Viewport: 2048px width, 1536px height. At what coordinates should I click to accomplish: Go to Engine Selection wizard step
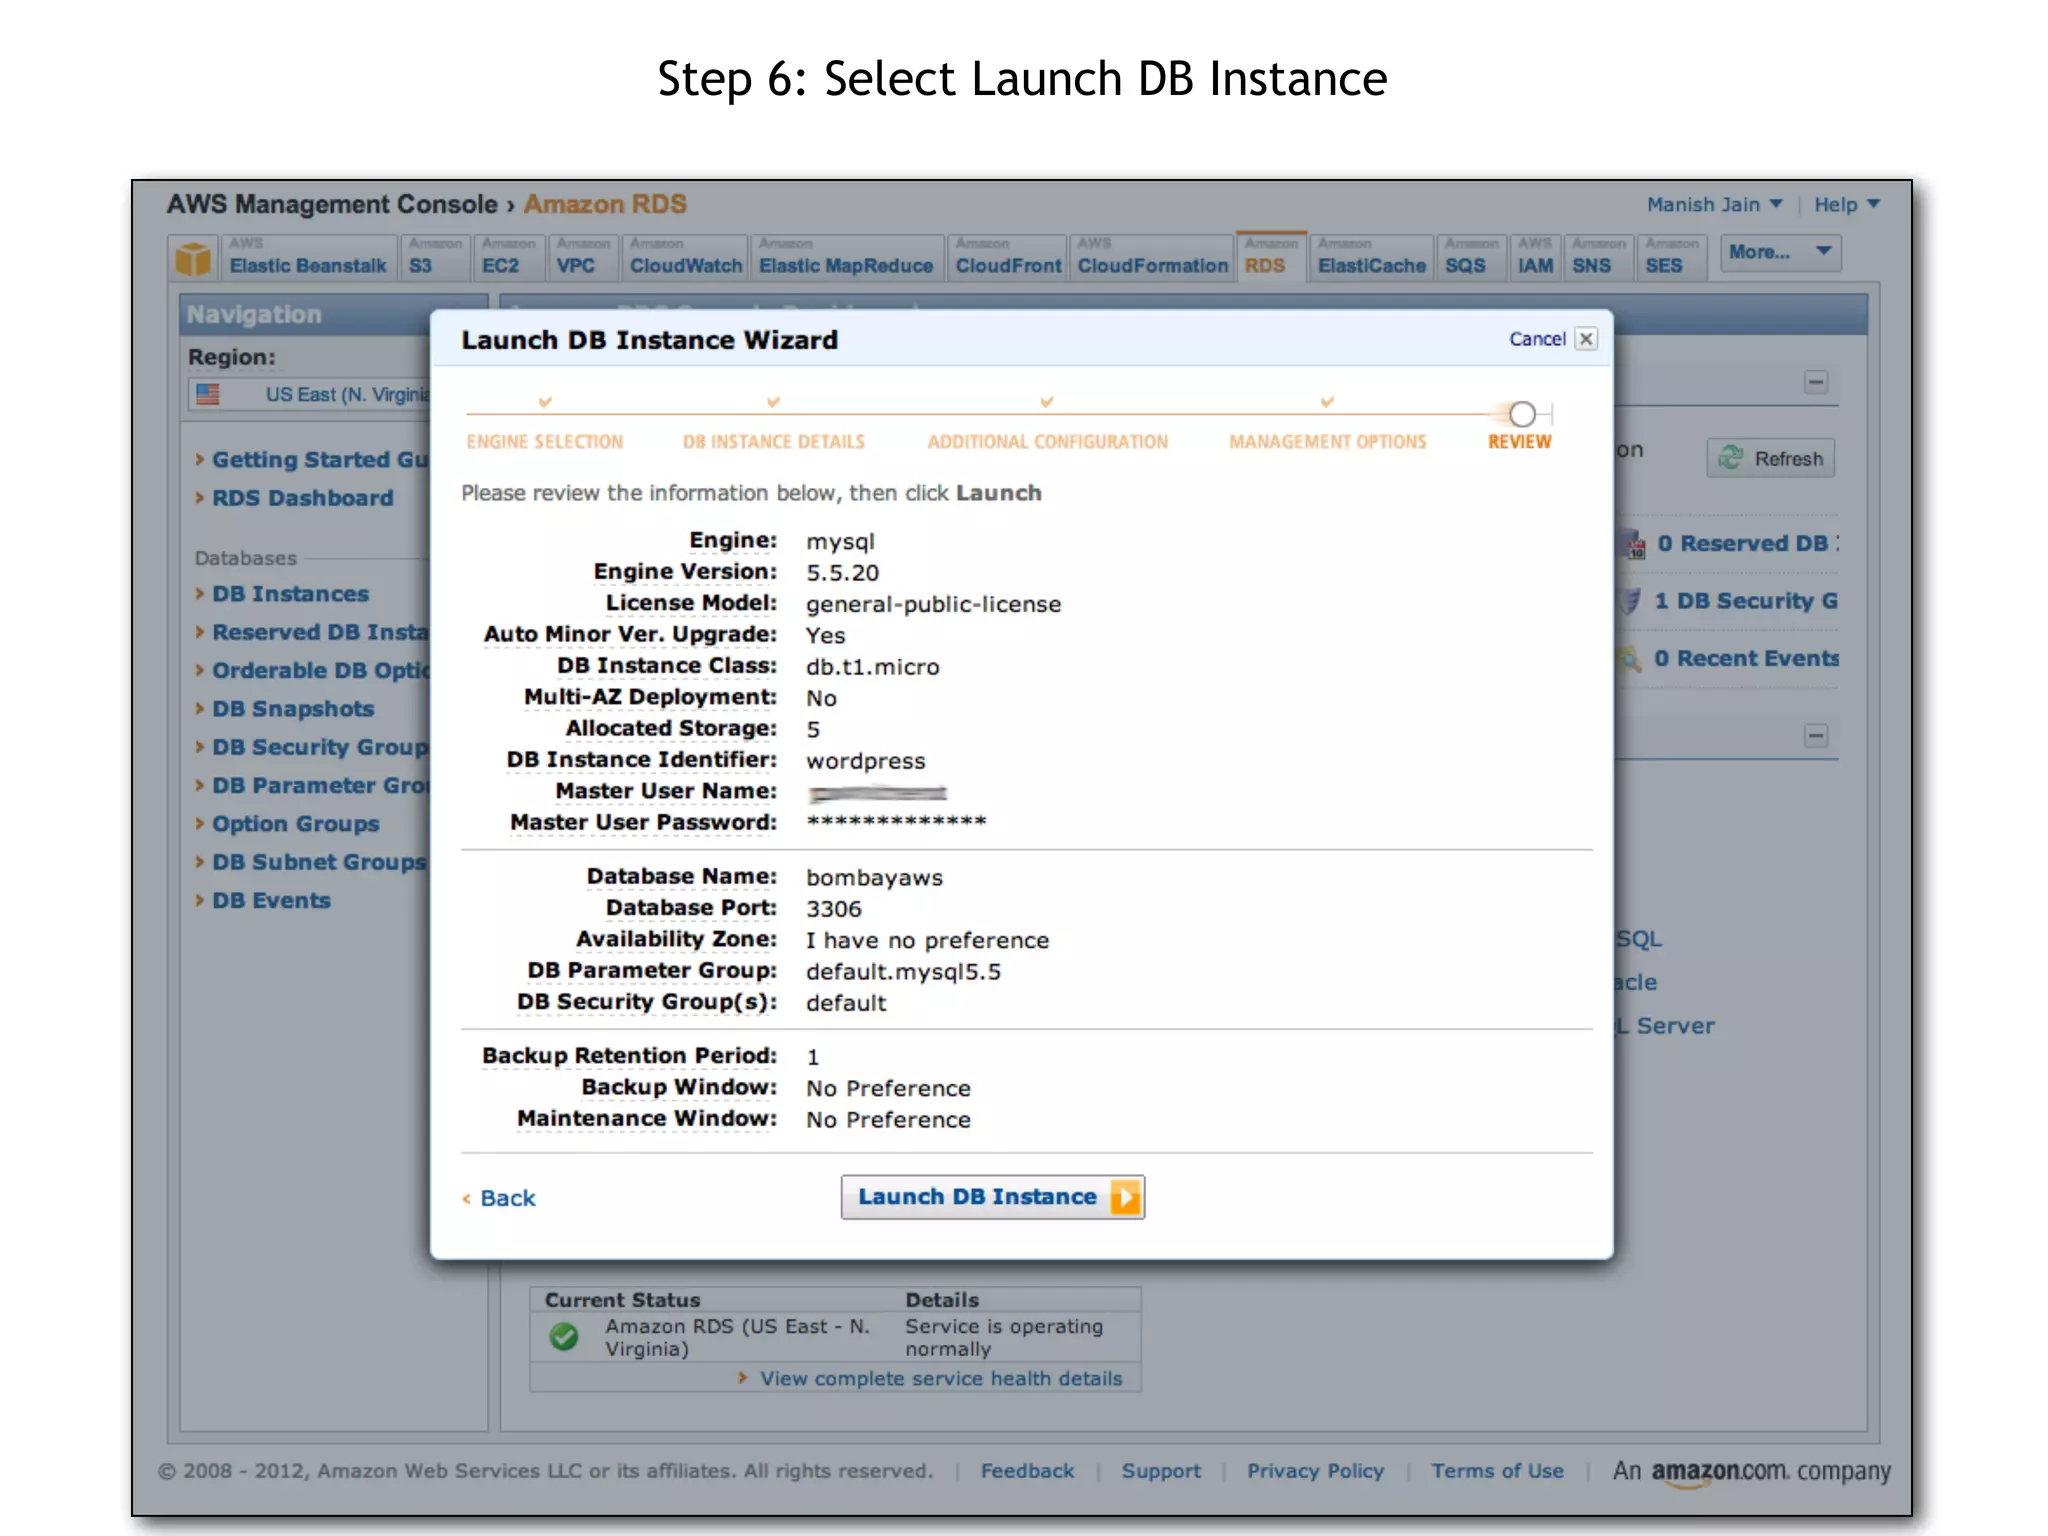coord(545,441)
